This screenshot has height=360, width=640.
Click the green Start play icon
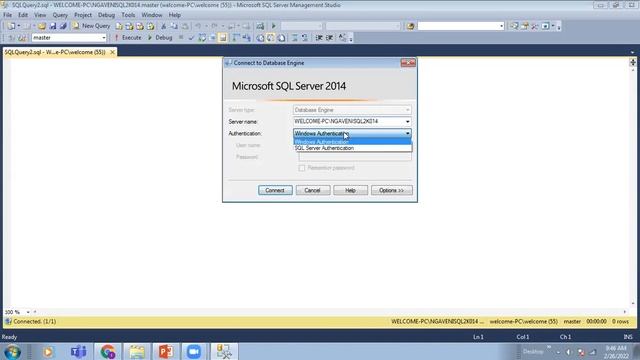pos(273,26)
